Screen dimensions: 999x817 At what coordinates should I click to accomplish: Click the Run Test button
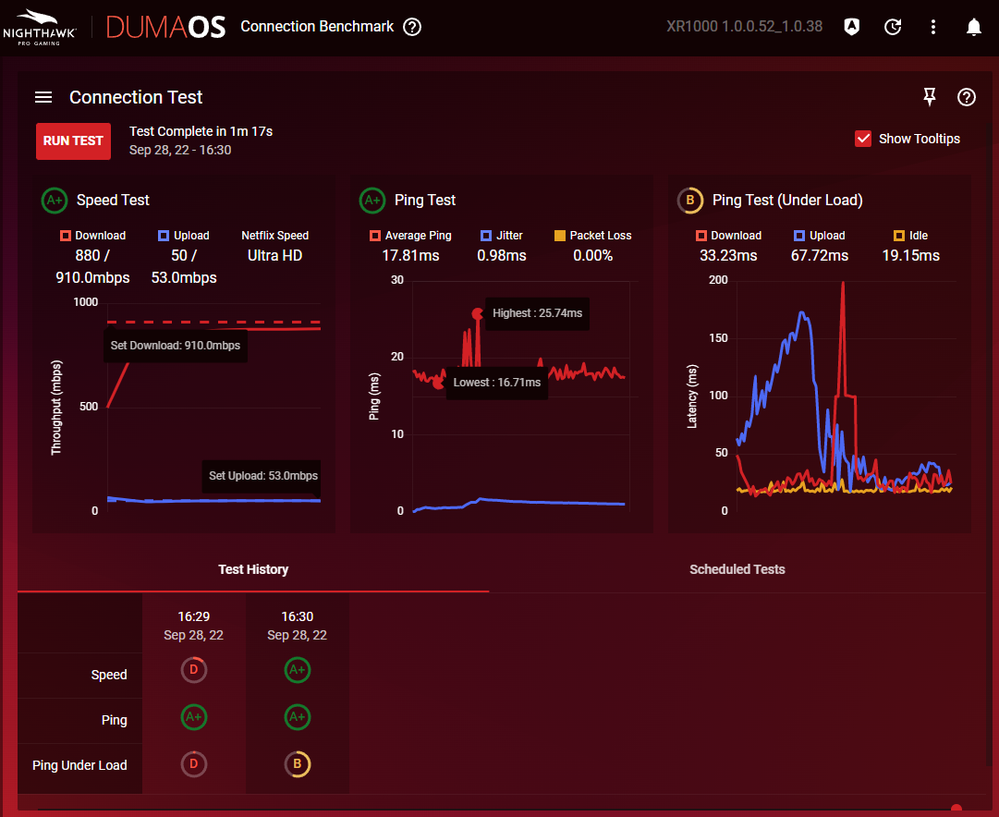point(73,141)
